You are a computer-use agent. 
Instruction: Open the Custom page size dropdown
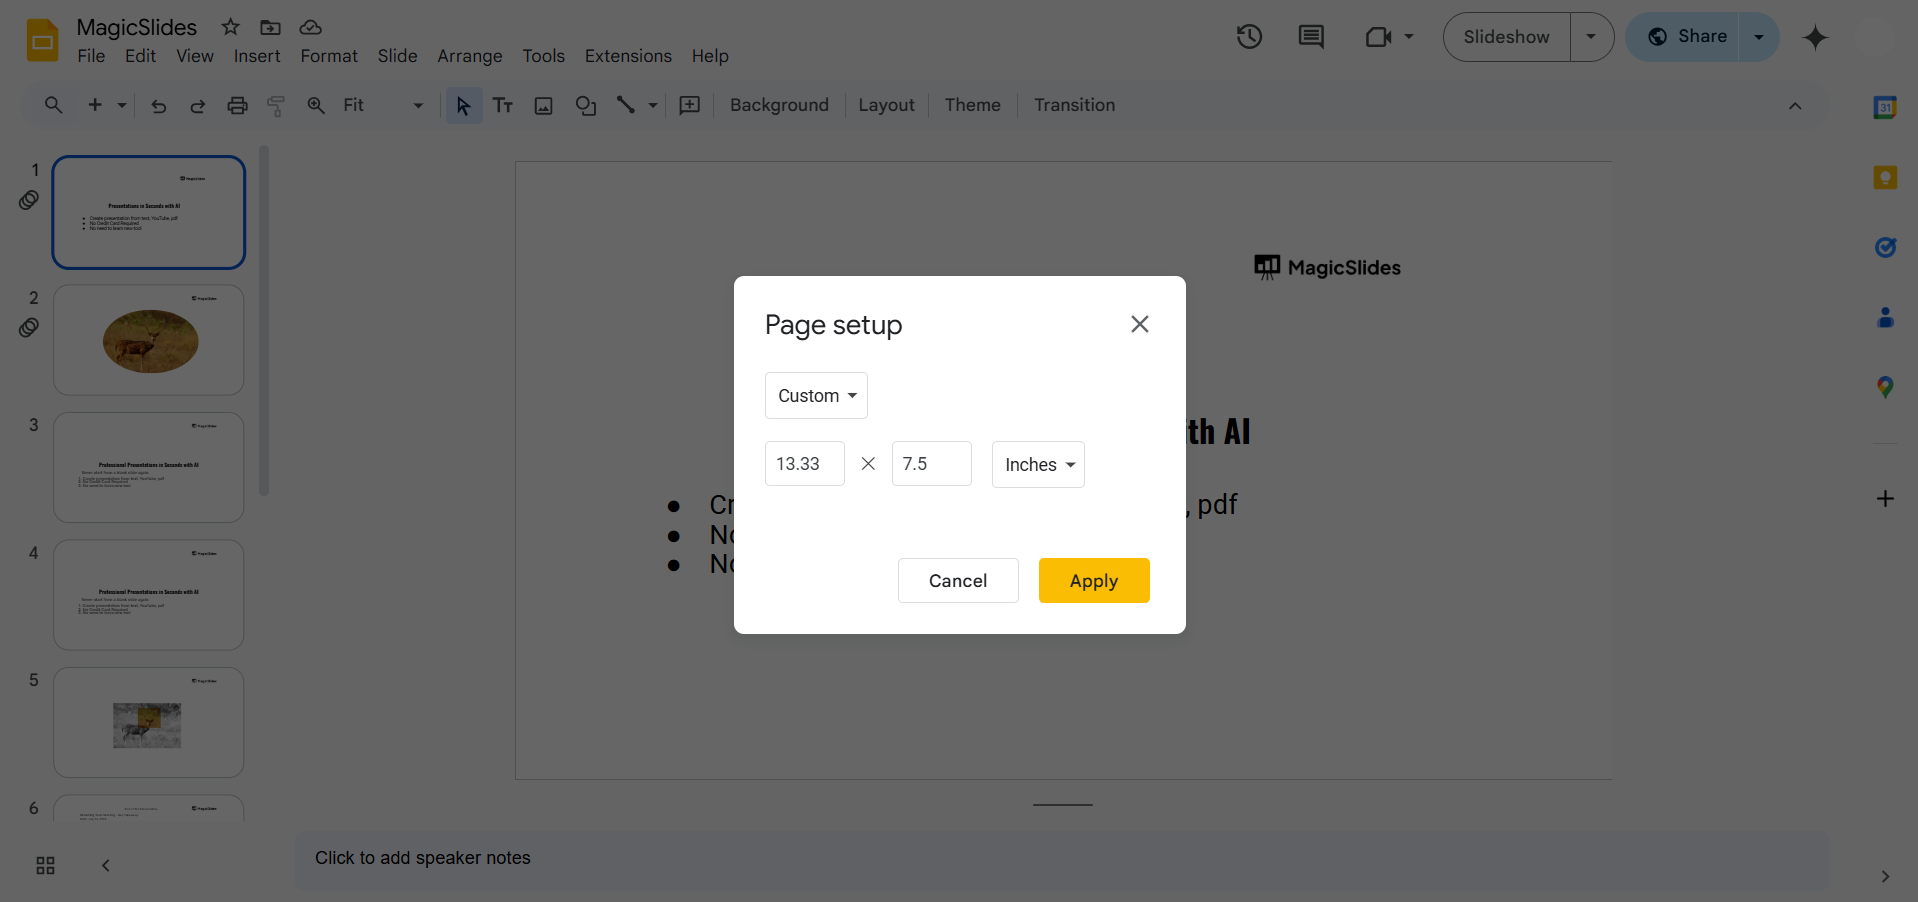tap(816, 396)
